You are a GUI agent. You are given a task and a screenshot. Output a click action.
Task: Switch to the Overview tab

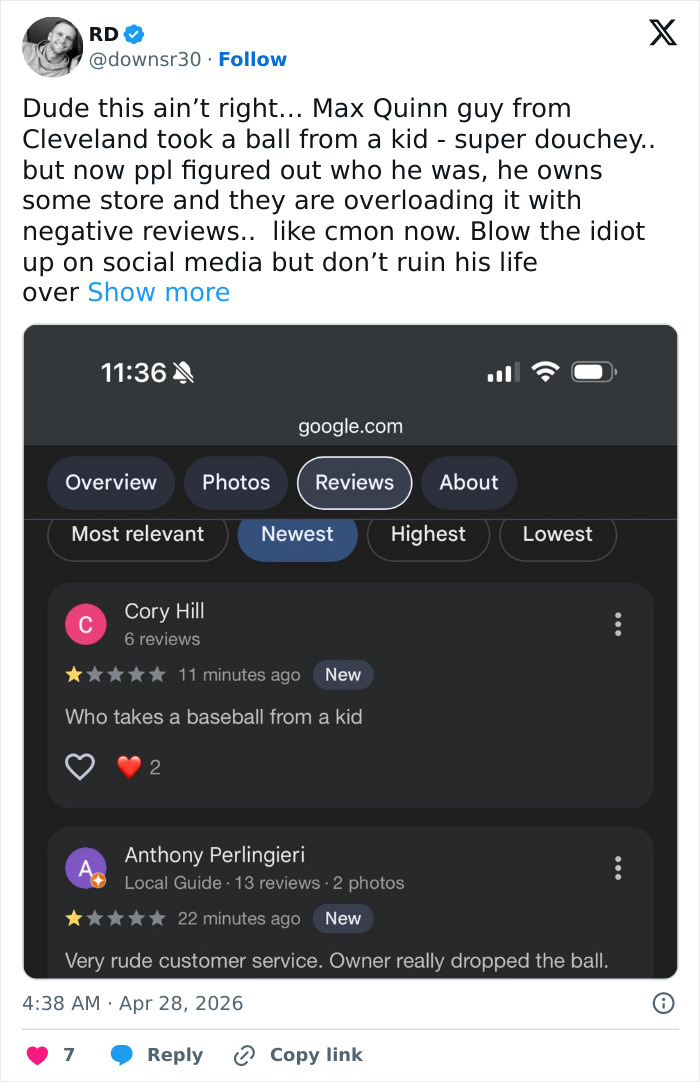[x=111, y=483]
